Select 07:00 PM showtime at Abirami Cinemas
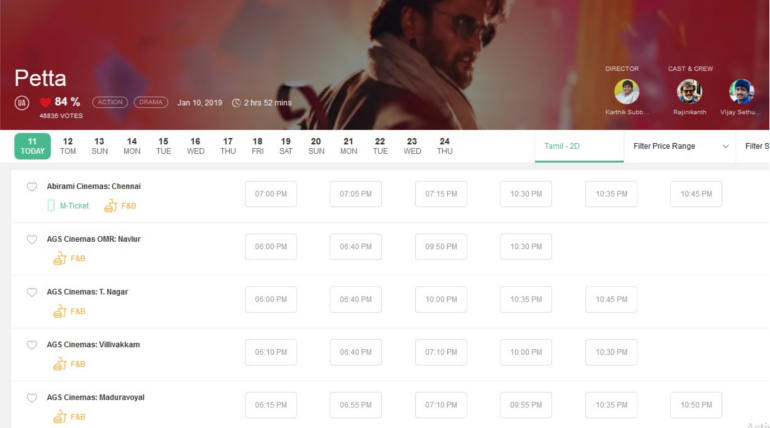This screenshot has height=428, width=770. 270,194
